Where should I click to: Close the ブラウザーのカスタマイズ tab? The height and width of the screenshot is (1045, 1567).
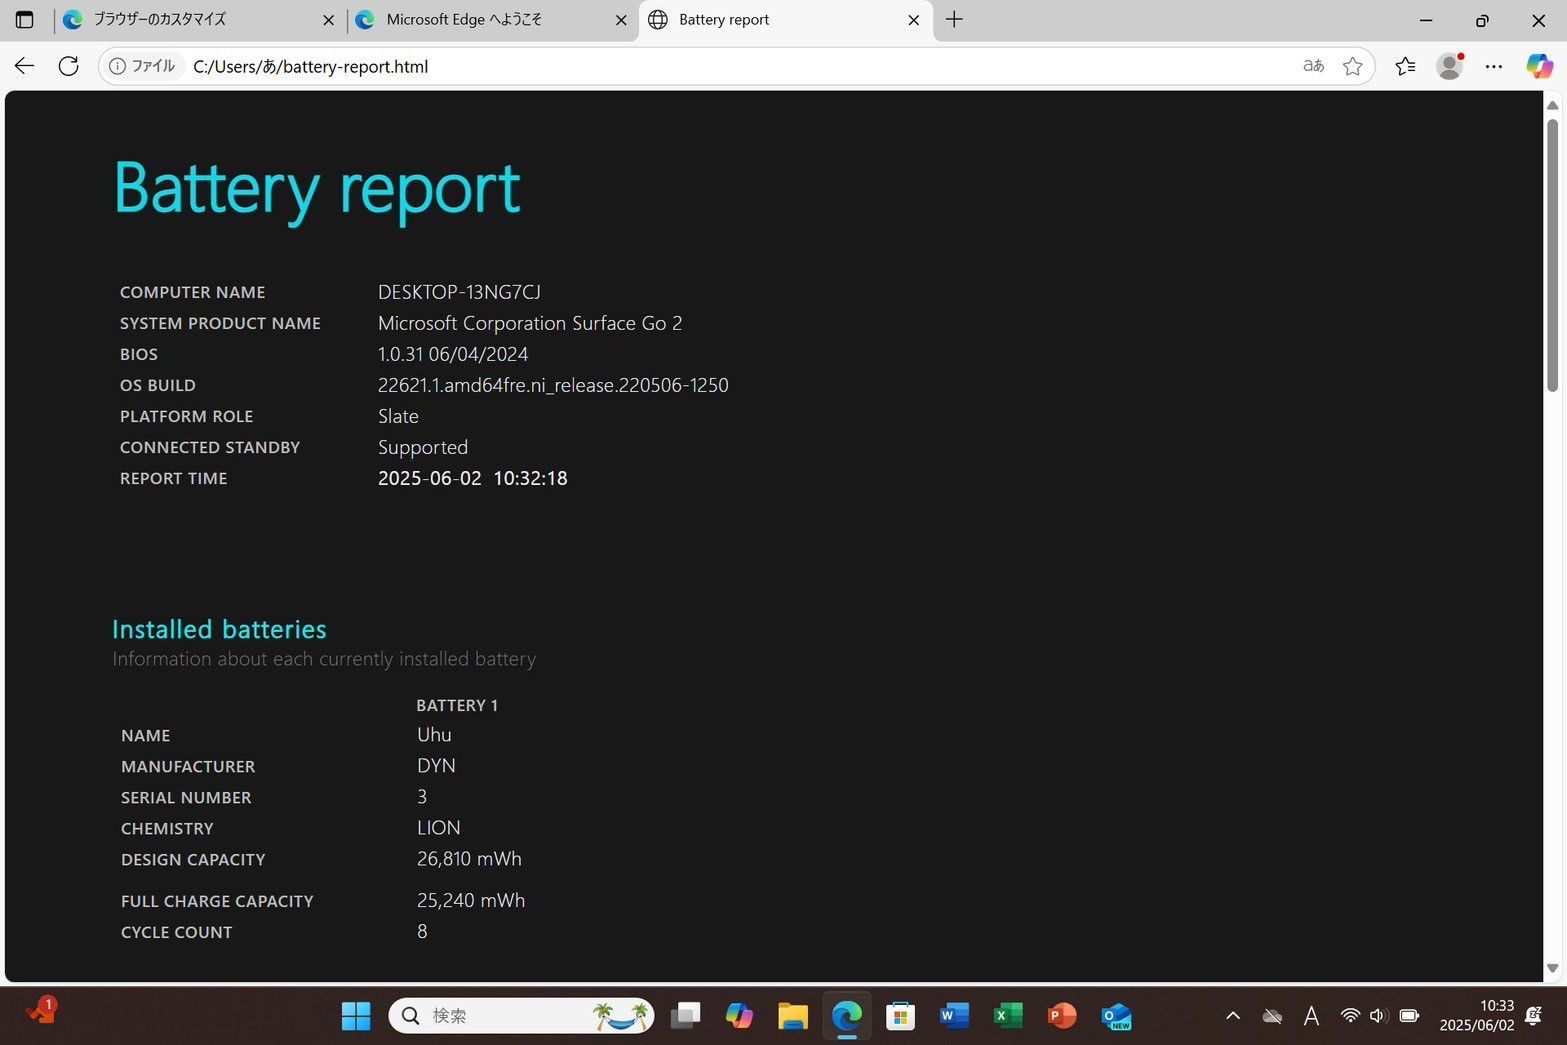click(x=328, y=20)
